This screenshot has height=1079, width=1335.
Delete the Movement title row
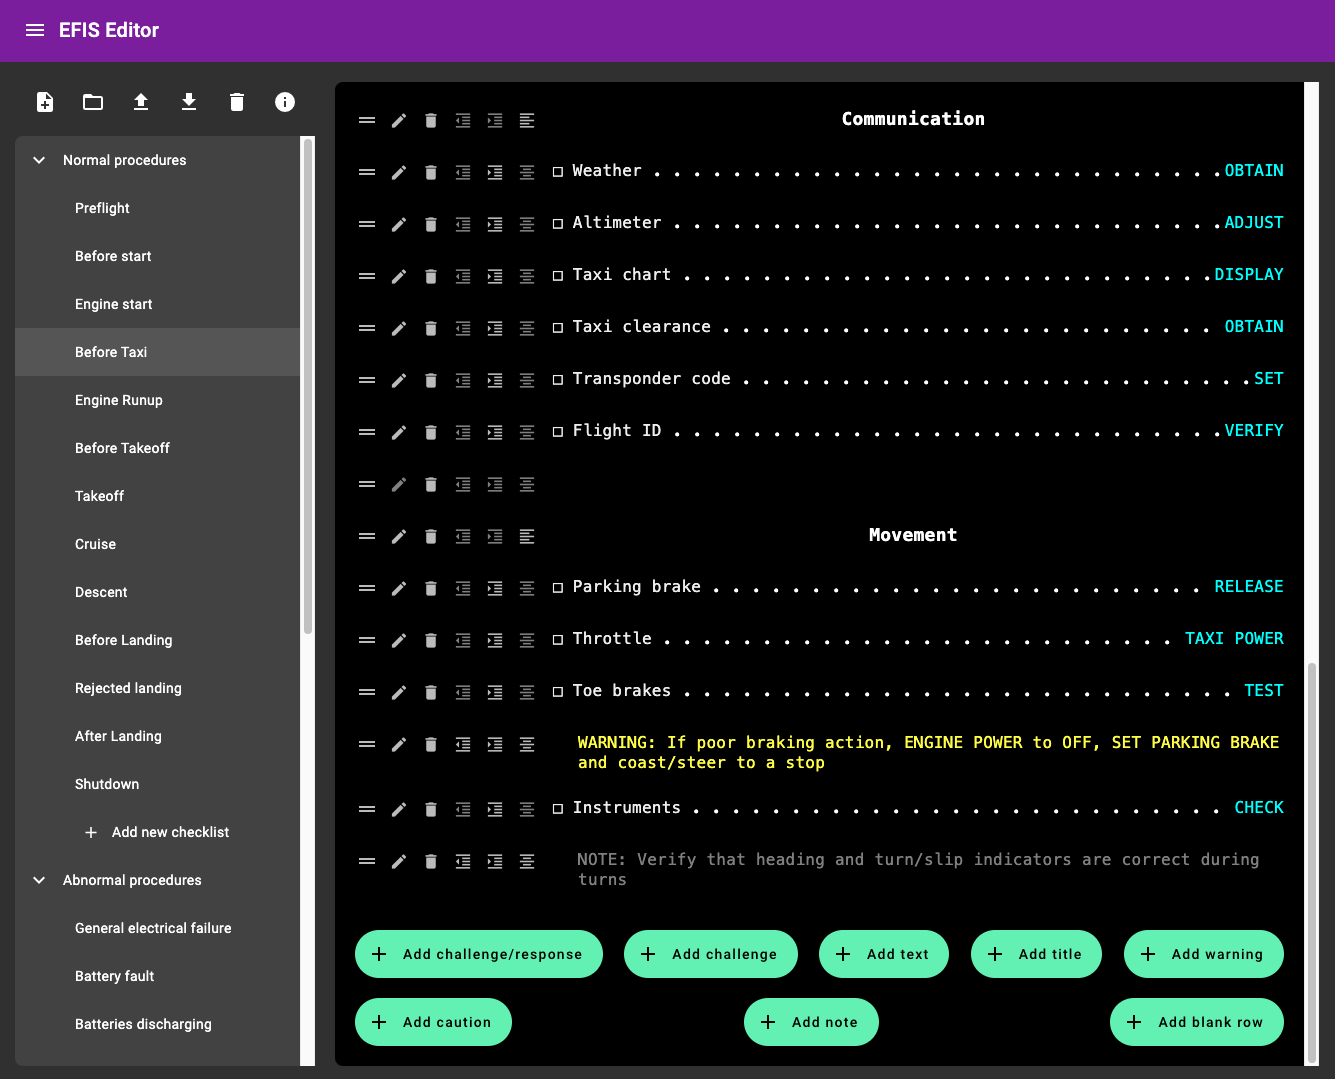[x=431, y=536]
